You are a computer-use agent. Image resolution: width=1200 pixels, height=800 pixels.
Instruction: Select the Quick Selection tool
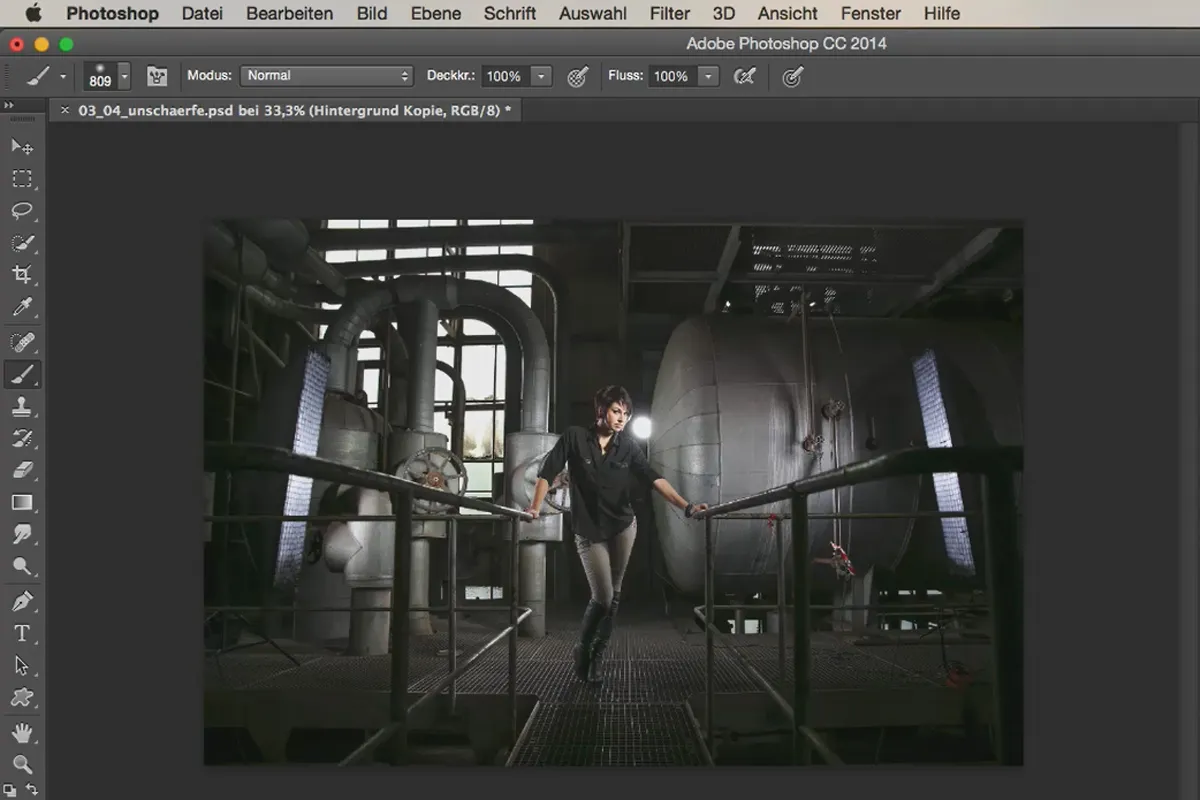pos(22,243)
